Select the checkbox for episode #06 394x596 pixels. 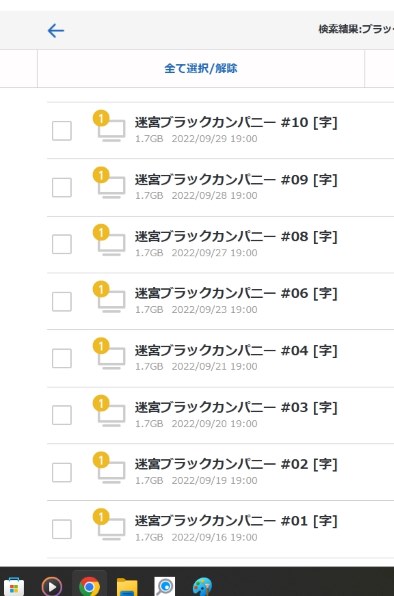tap(62, 301)
